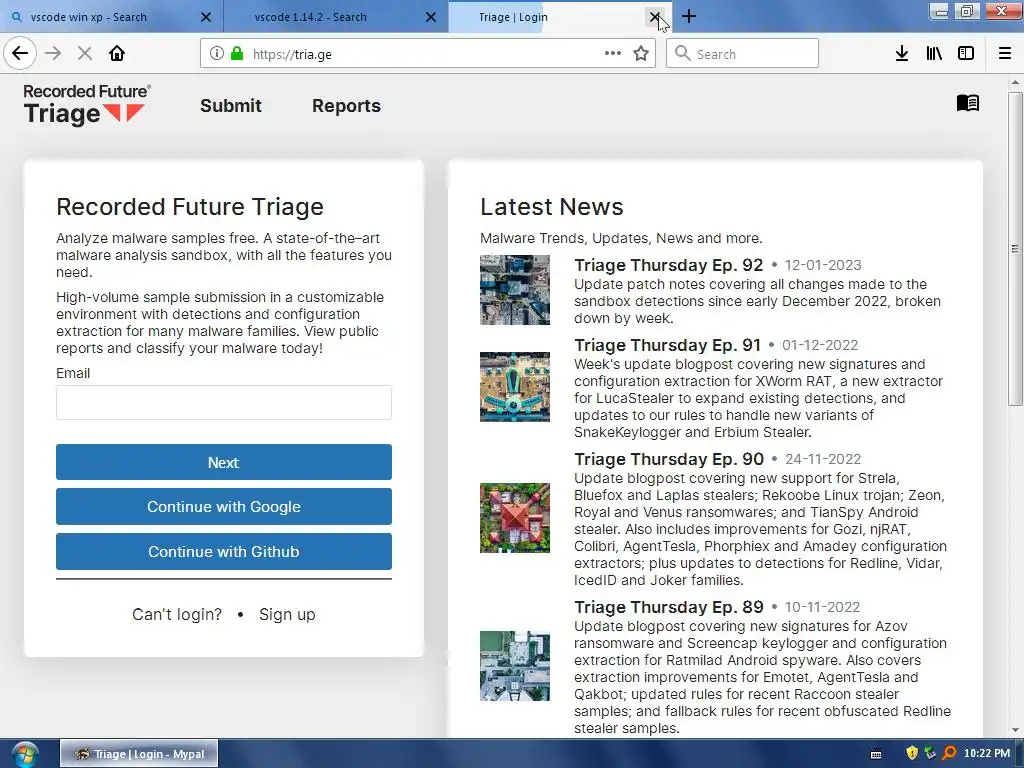Screen dimensions: 1024x768
Task: Click the green arrows tray icon
Action: [x=931, y=753]
